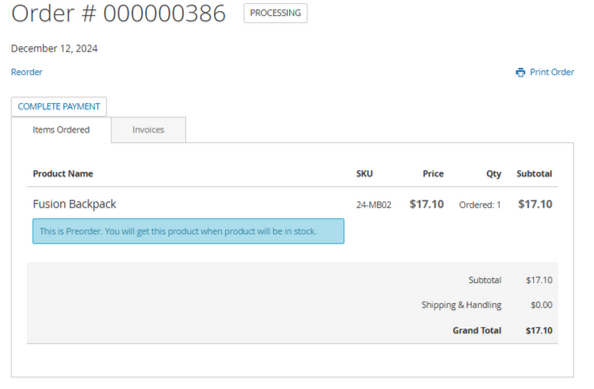Image resolution: width=594 pixels, height=389 pixels.
Task: Click the Grand Total amount $17.10
Action: pos(539,331)
